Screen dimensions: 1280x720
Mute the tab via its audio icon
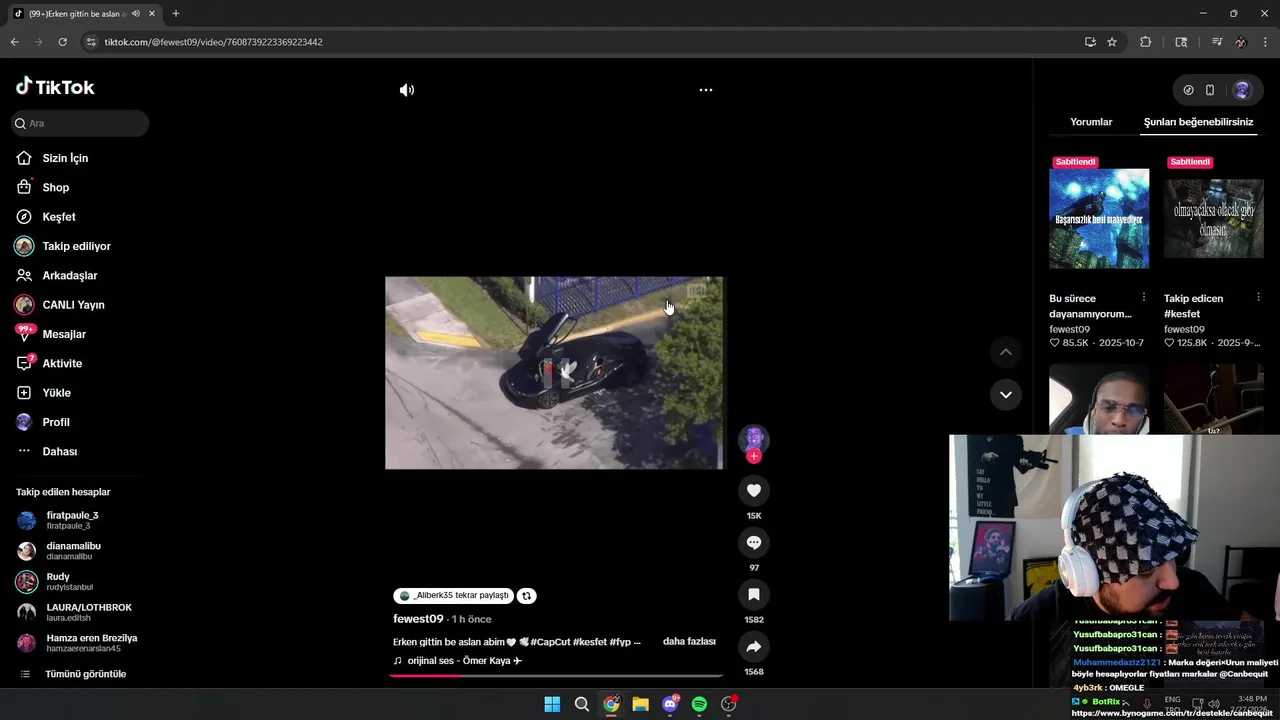[136, 14]
